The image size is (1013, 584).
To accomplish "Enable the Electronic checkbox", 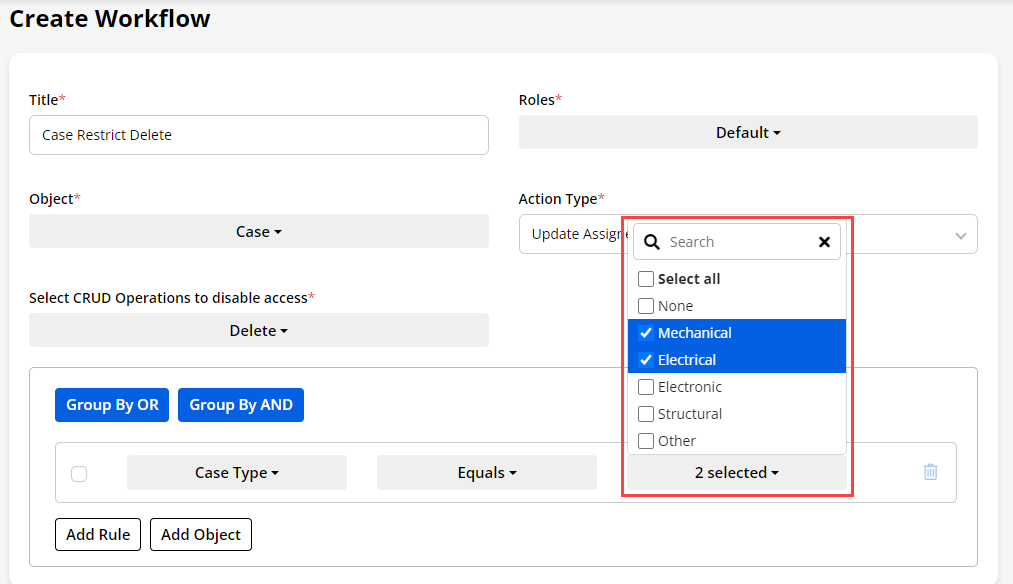I will (x=646, y=387).
